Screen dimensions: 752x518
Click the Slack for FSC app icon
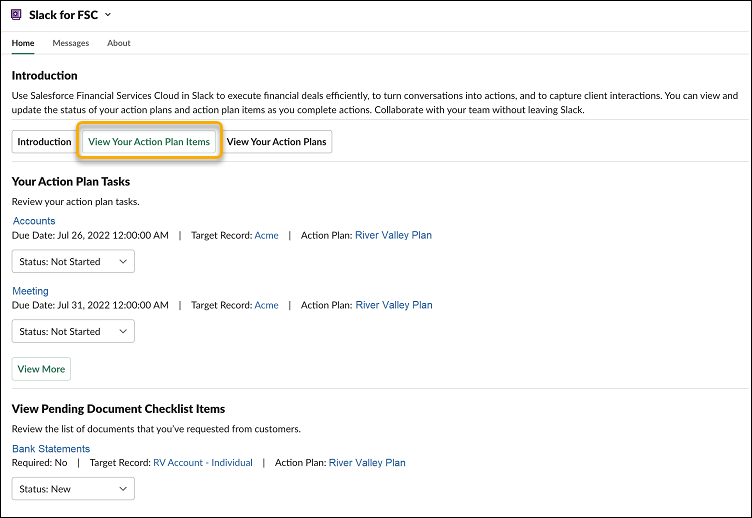pos(16,15)
